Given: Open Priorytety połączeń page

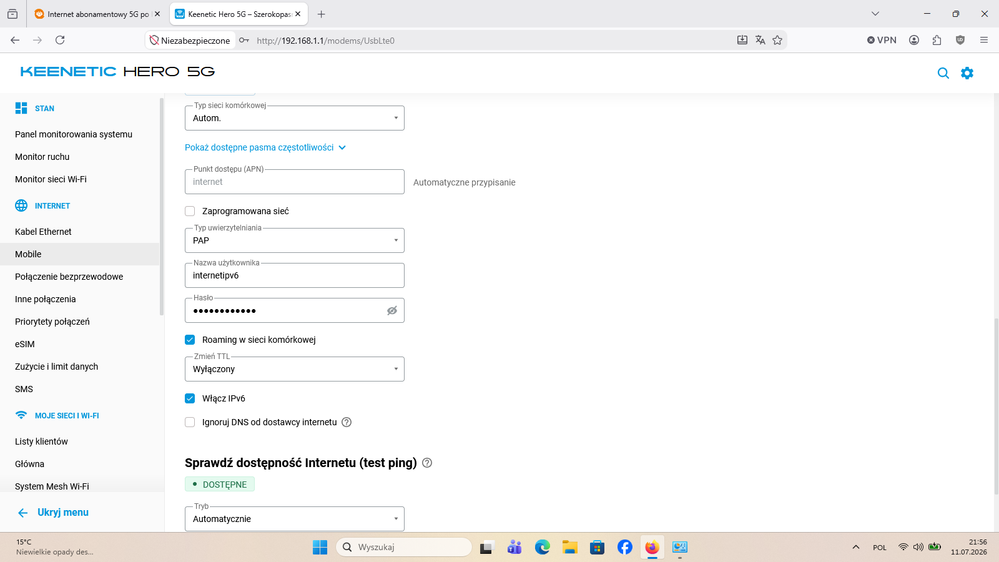Looking at the screenshot, I should [x=52, y=322].
